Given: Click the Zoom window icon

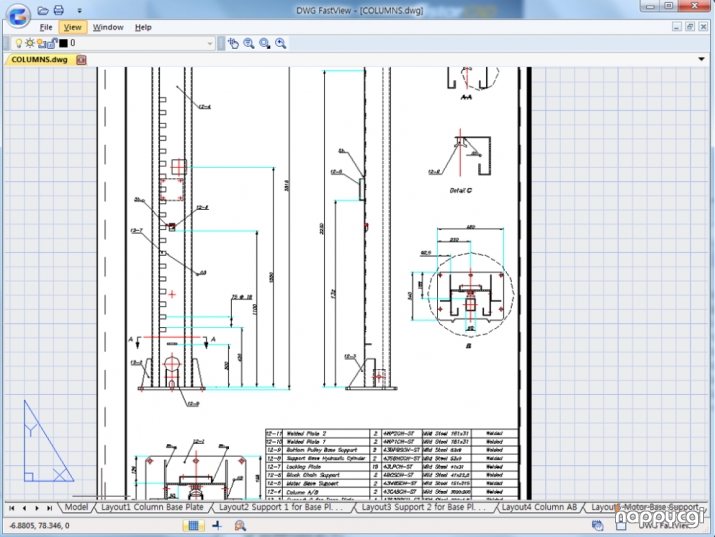Looking at the screenshot, I should click(x=264, y=43).
